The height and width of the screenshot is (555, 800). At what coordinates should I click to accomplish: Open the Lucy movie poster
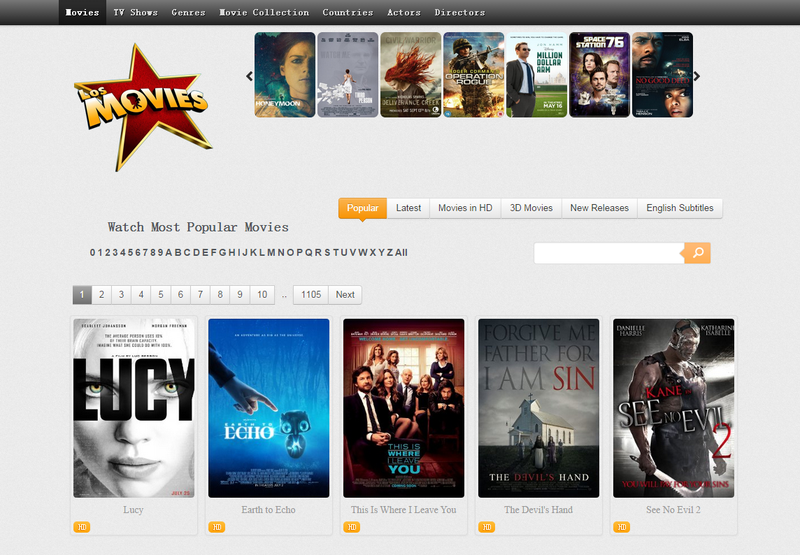click(x=134, y=408)
